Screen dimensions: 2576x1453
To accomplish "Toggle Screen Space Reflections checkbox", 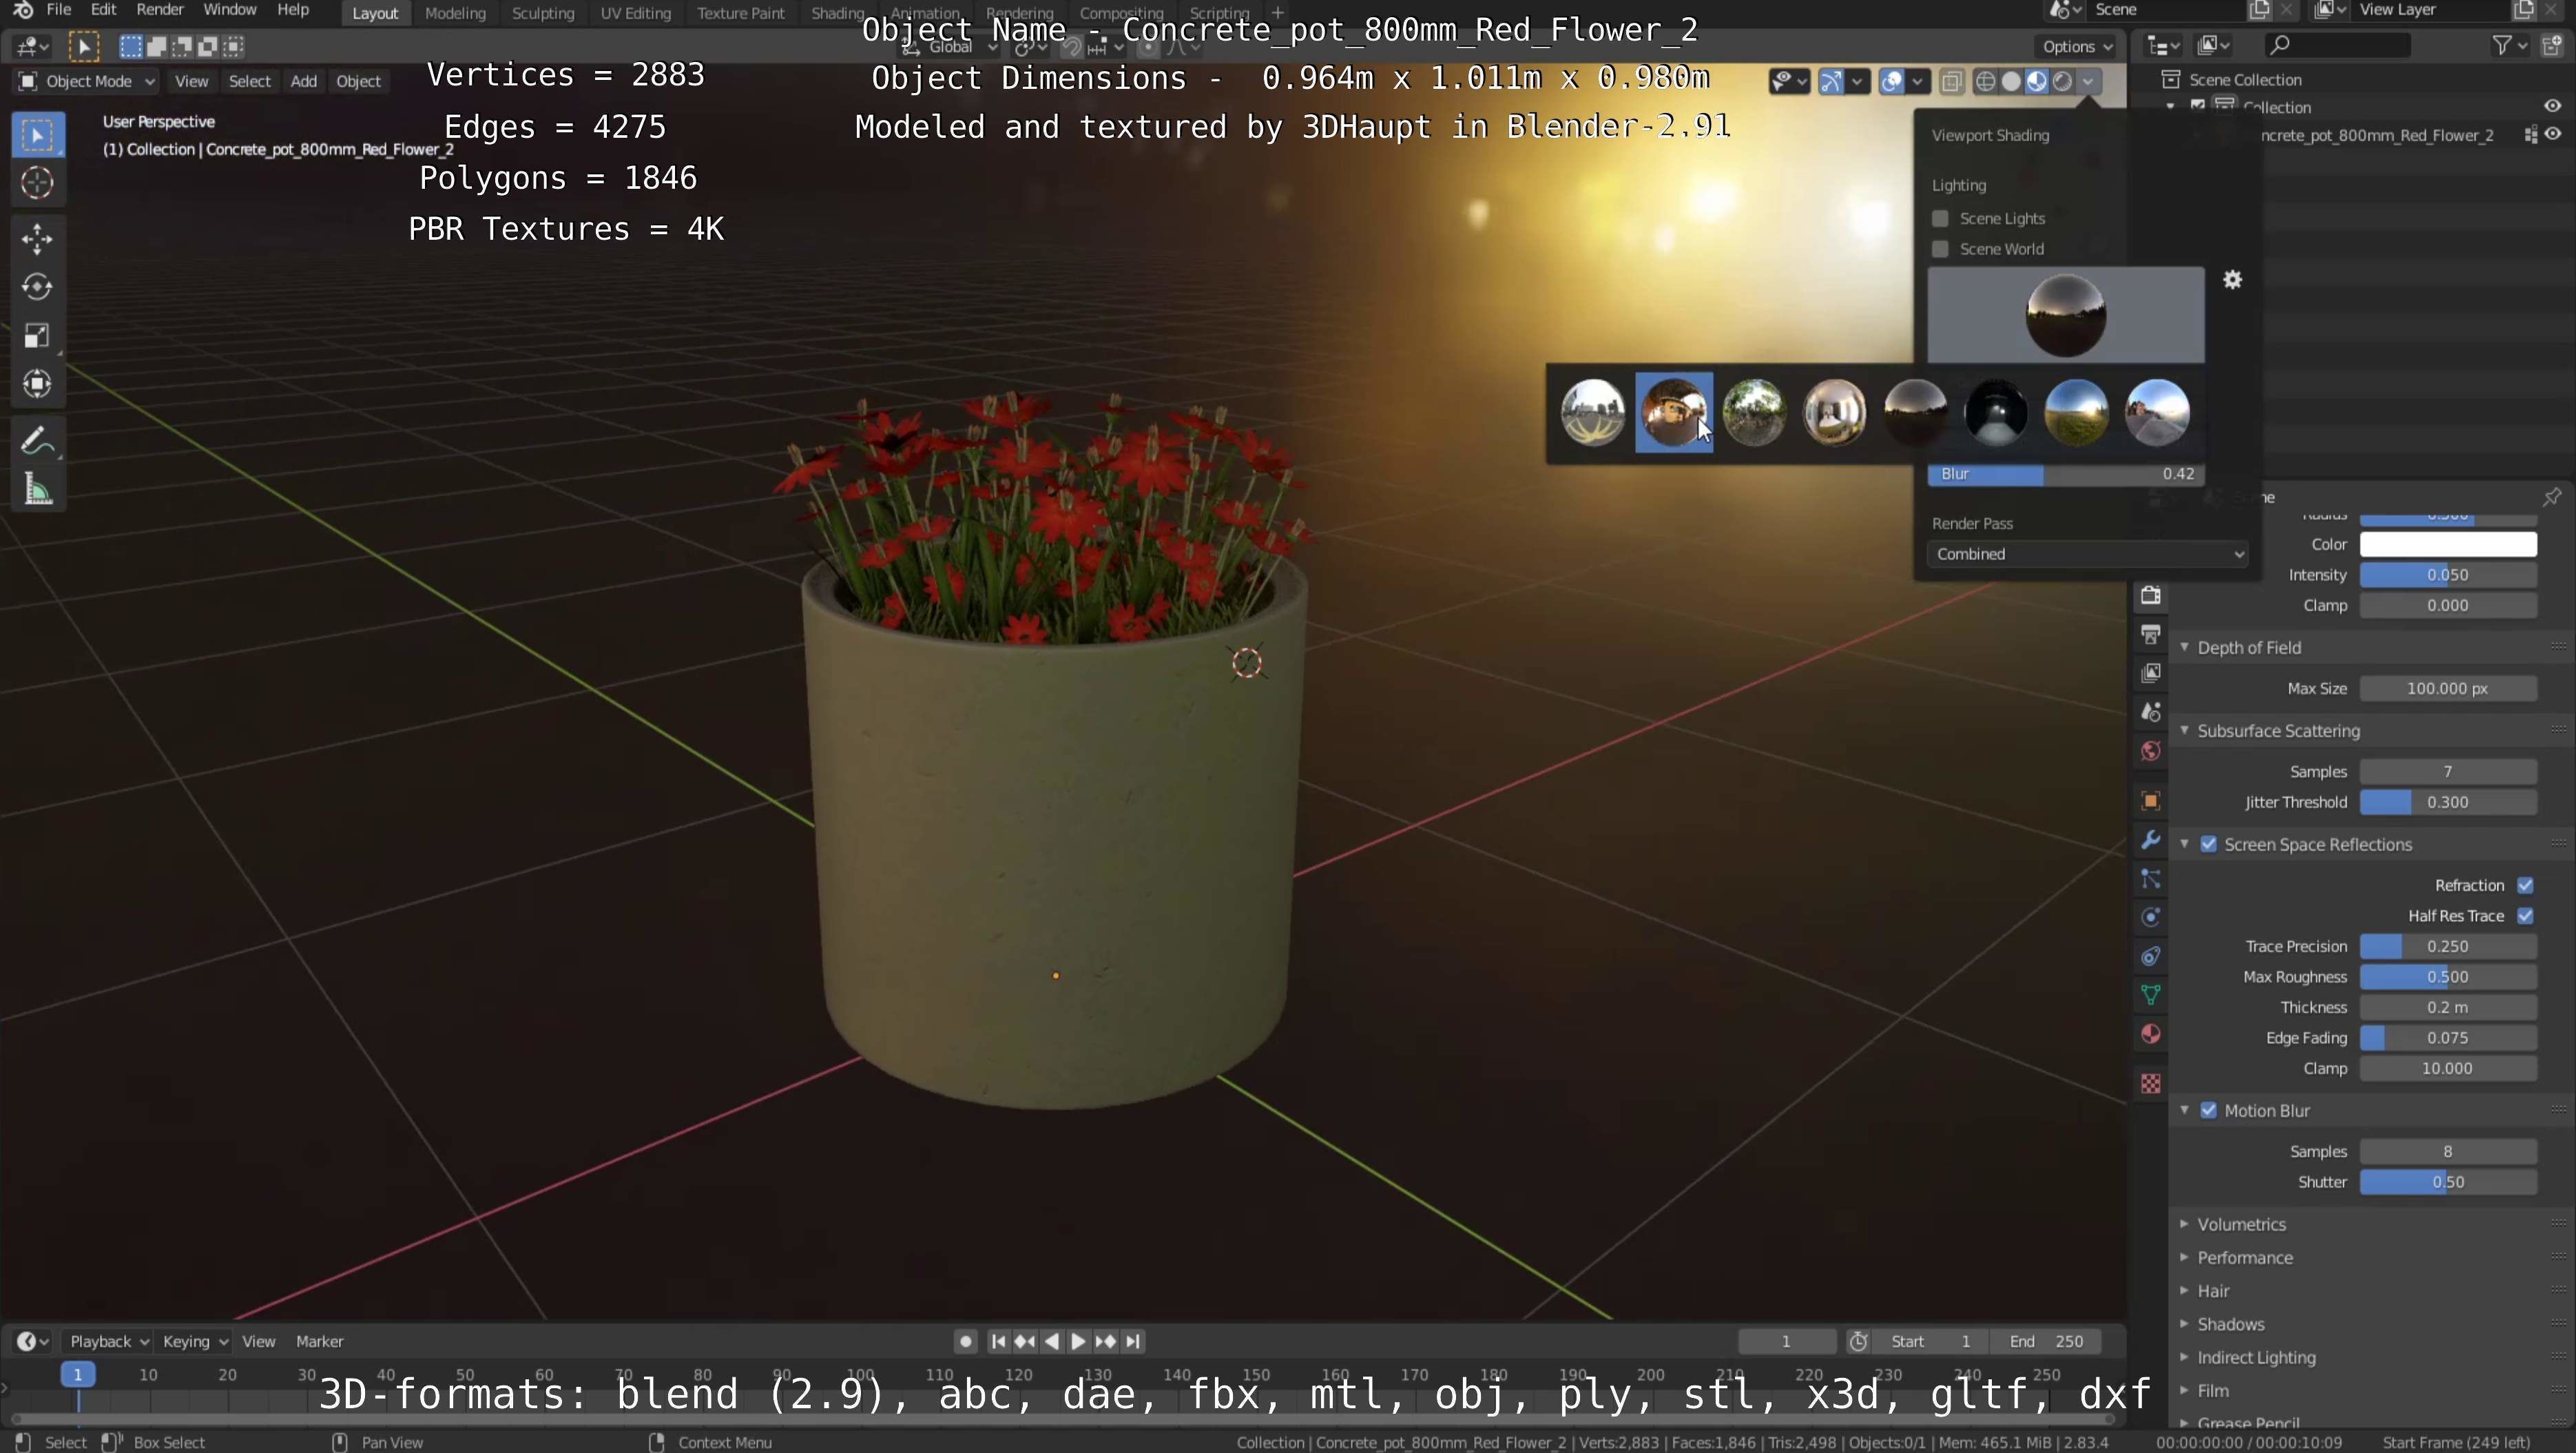I will (x=2209, y=845).
